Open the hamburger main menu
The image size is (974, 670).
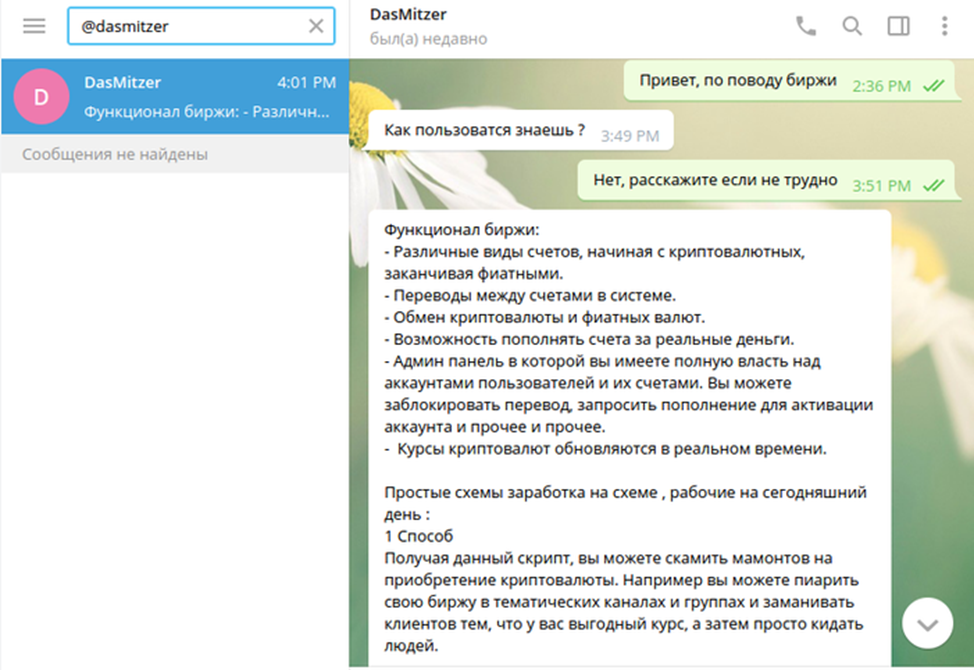pyautogui.click(x=34, y=26)
